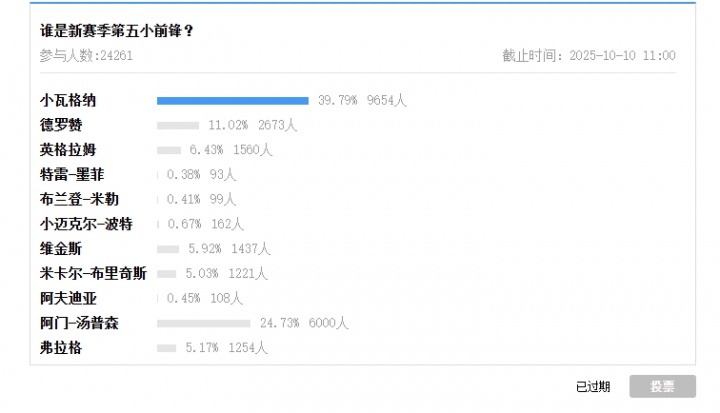Image resolution: width=720 pixels, height=413 pixels.
Task: Select the 小迈克尔-波特 option
Action: coord(86,224)
